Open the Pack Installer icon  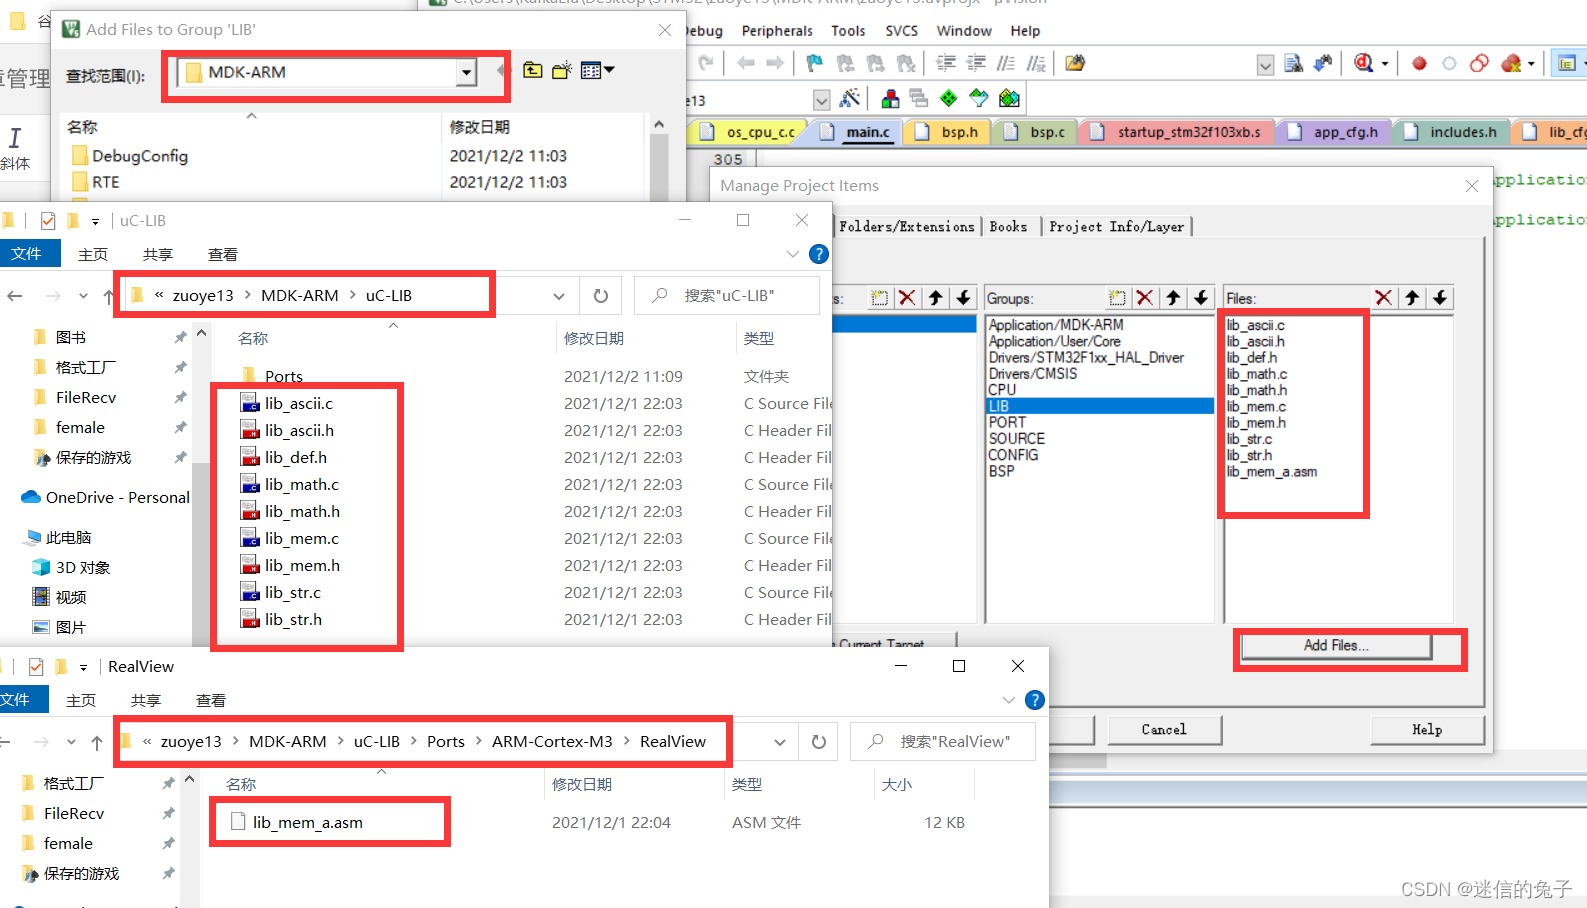(1010, 98)
